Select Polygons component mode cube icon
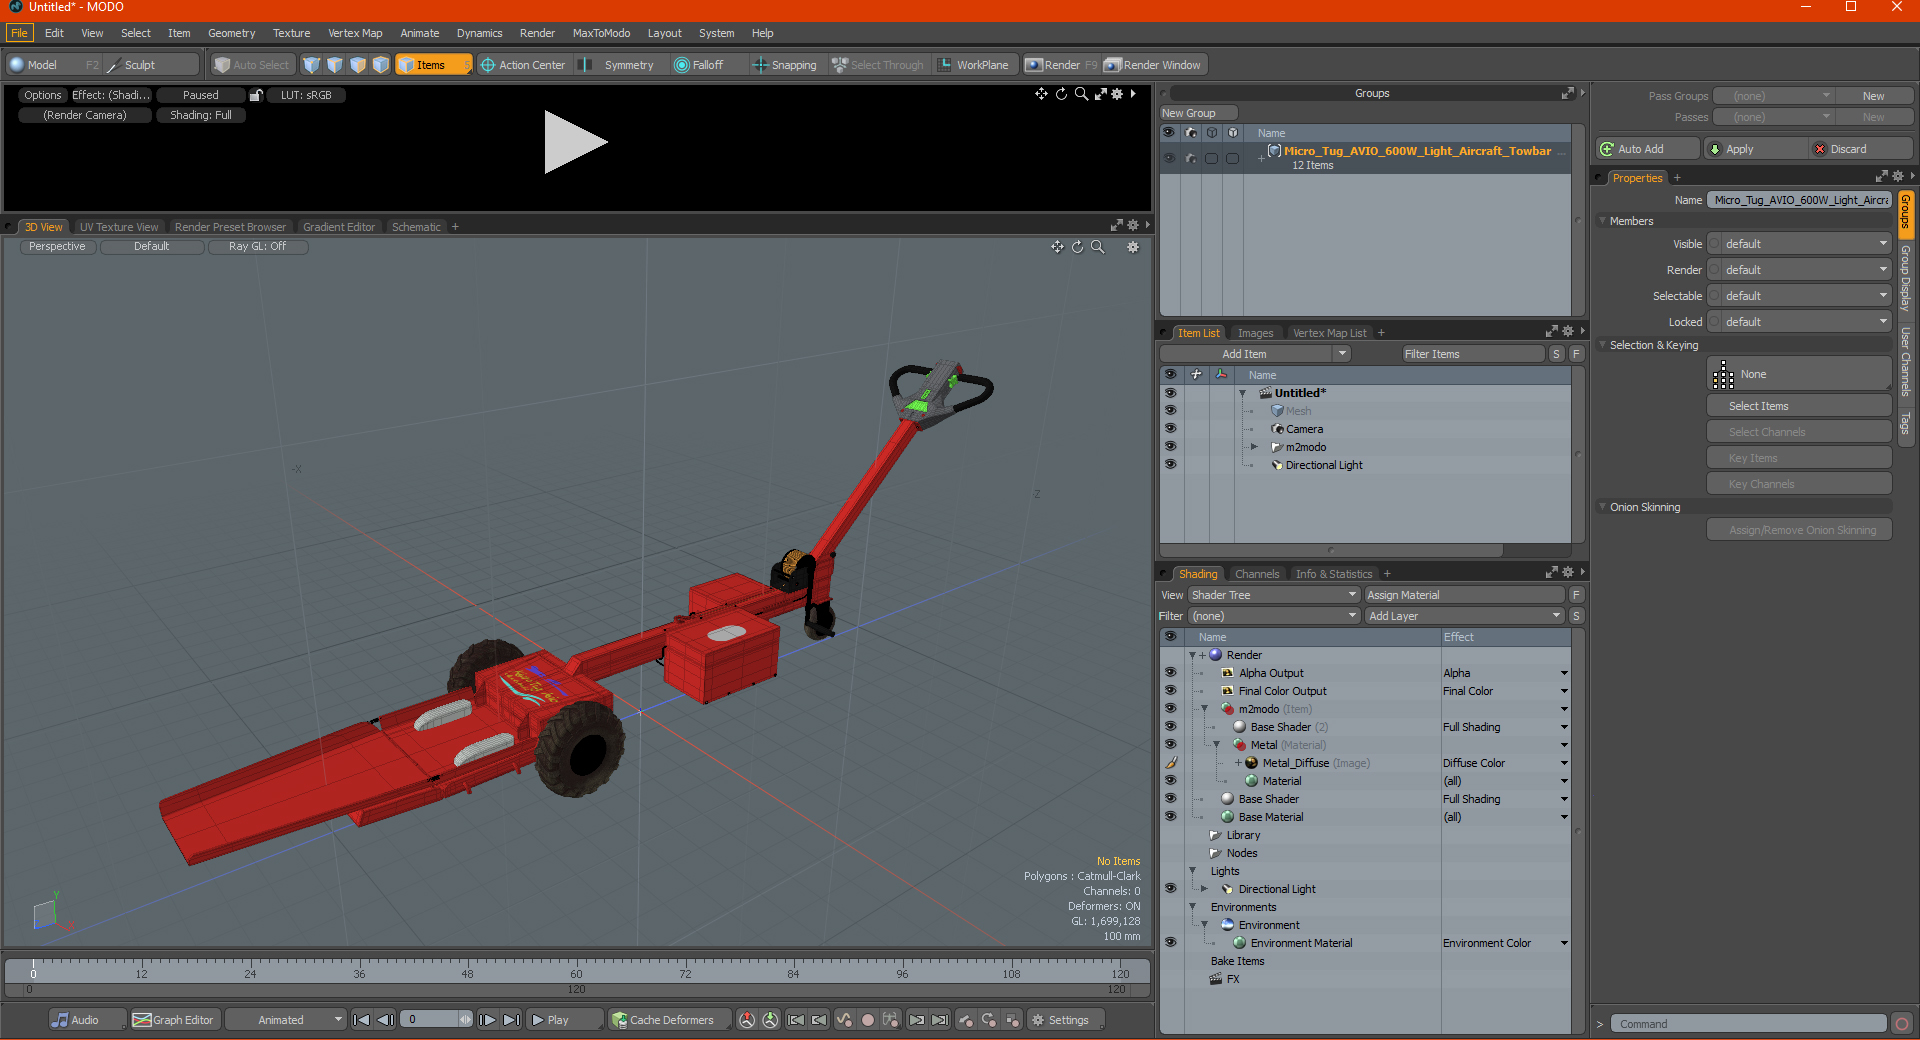The image size is (1920, 1040). click(x=358, y=65)
